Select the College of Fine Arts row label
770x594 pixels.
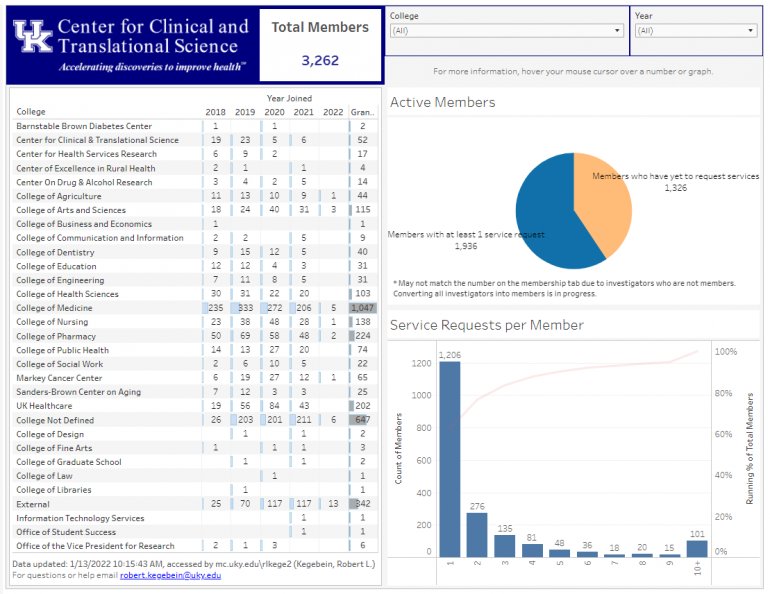point(54,448)
